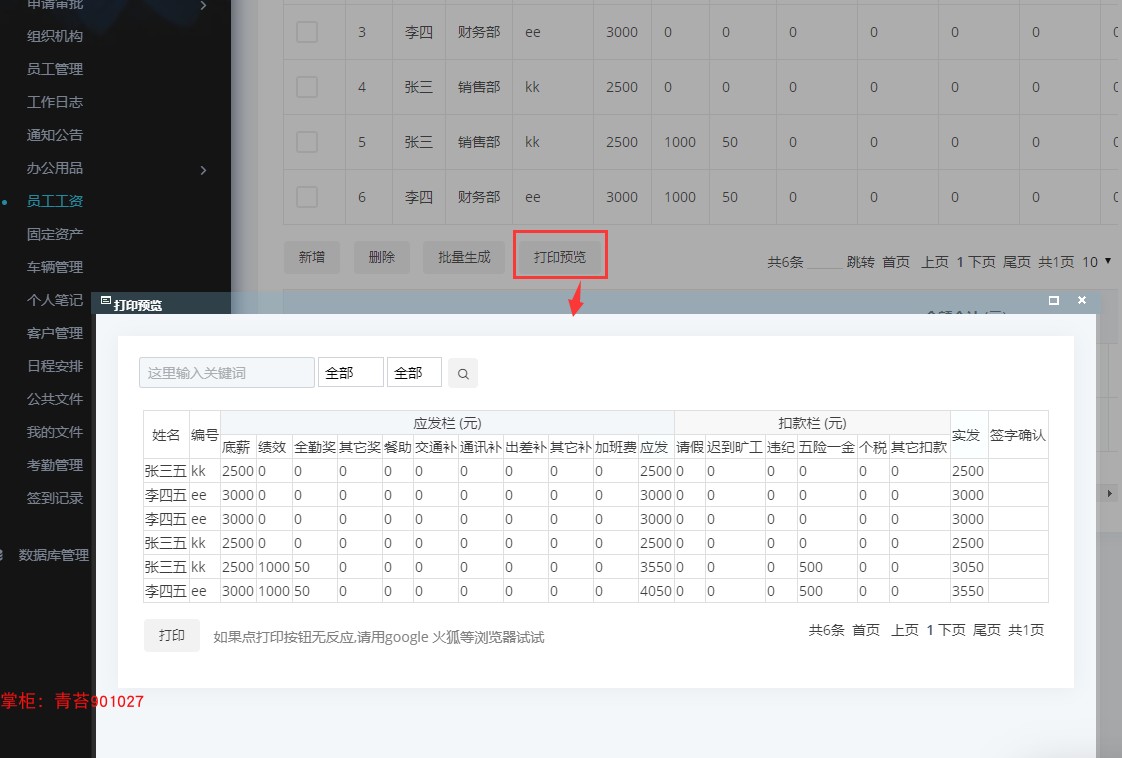Expand the 办公用品 sidebar submenu arrow
This screenshot has width=1122, height=758.
point(203,170)
